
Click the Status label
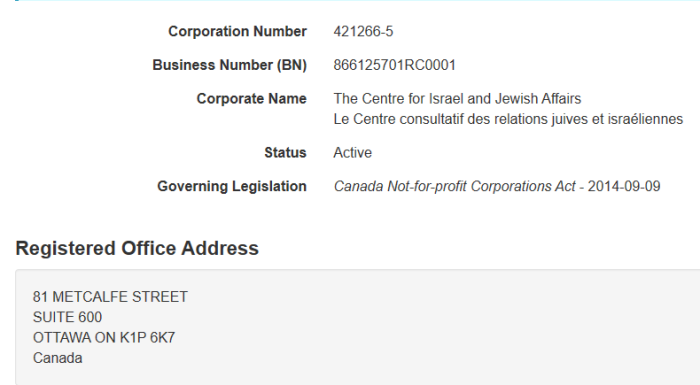pos(285,152)
